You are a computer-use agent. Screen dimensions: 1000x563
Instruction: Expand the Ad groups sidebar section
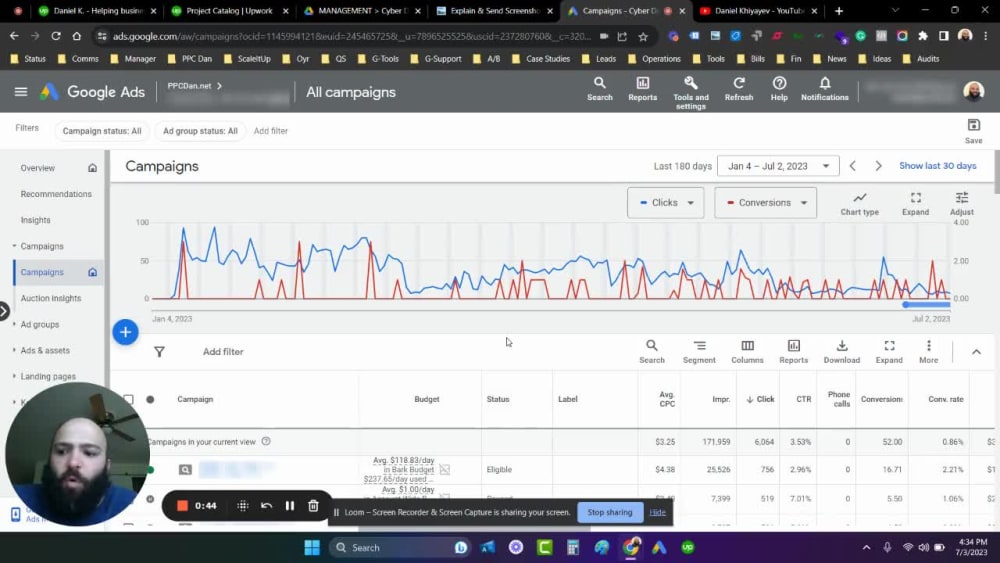[x=14, y=324]
